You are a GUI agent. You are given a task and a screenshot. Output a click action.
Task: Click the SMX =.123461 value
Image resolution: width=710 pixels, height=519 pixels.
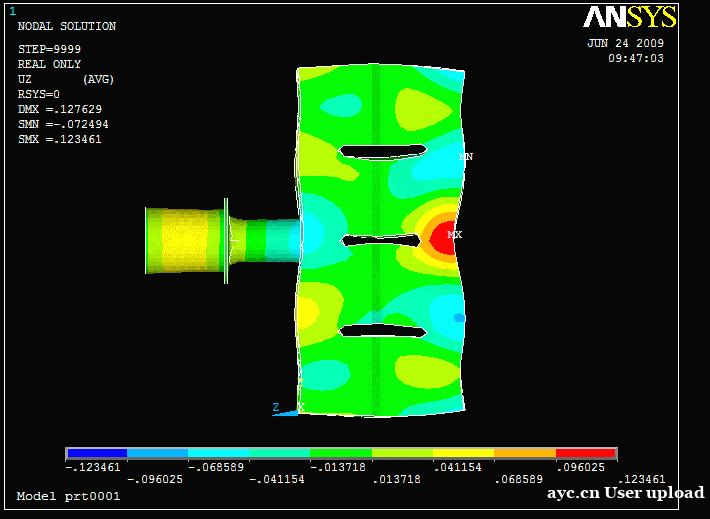coord(60,139)
